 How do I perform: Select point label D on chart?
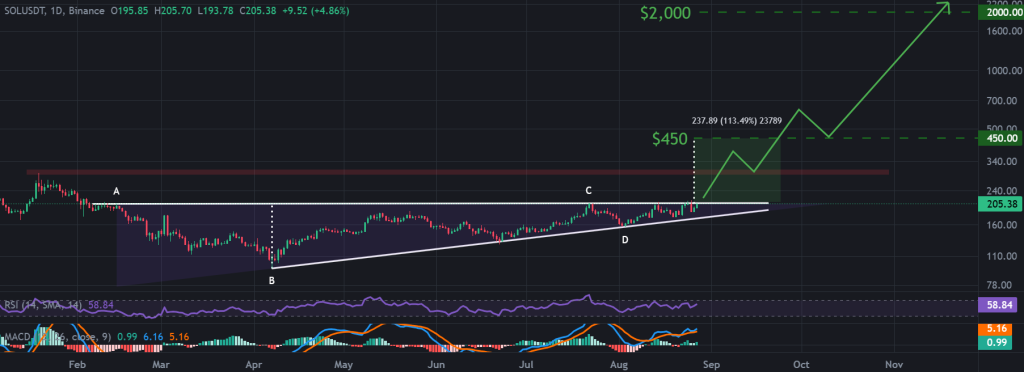tap(625, 240)
